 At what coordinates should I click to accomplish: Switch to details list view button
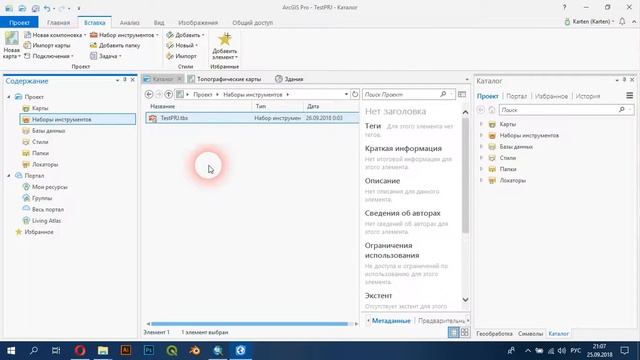453,332
